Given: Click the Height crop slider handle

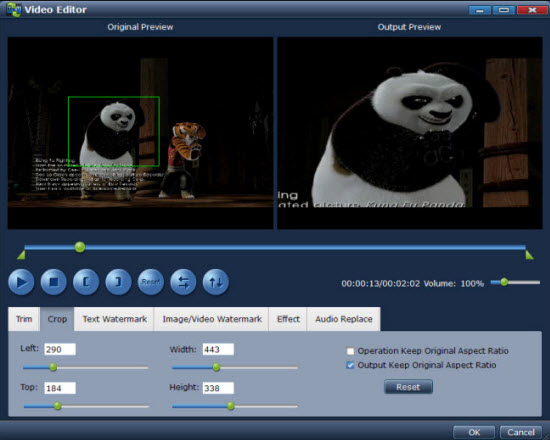Looking at the screenshot, I should [230, 406].
